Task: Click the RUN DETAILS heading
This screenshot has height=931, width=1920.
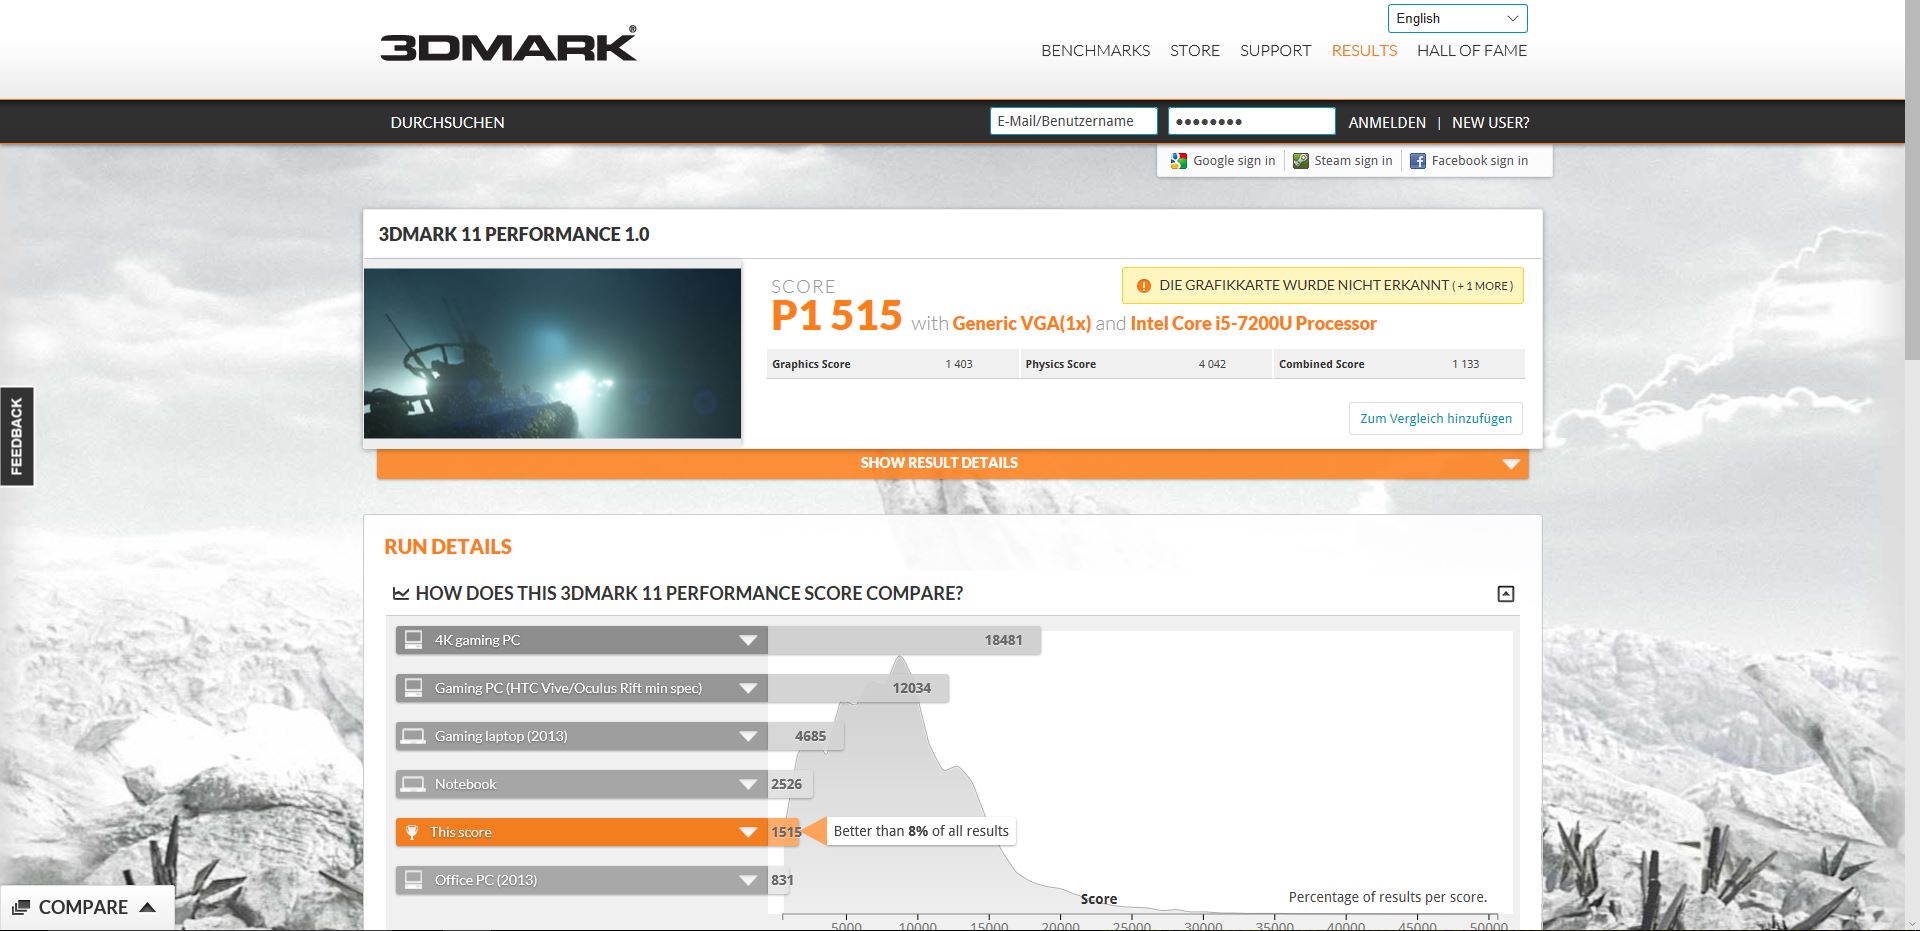Action: [x=448, y=547]
